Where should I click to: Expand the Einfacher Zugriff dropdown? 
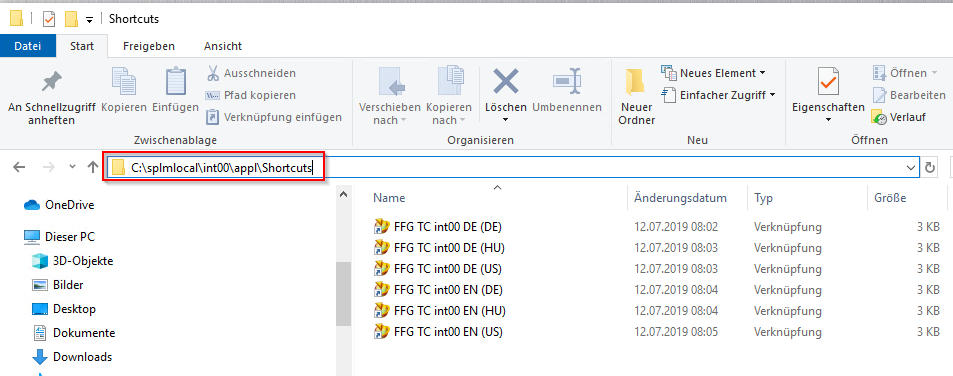pyautogui.click(x=718, y=95)
